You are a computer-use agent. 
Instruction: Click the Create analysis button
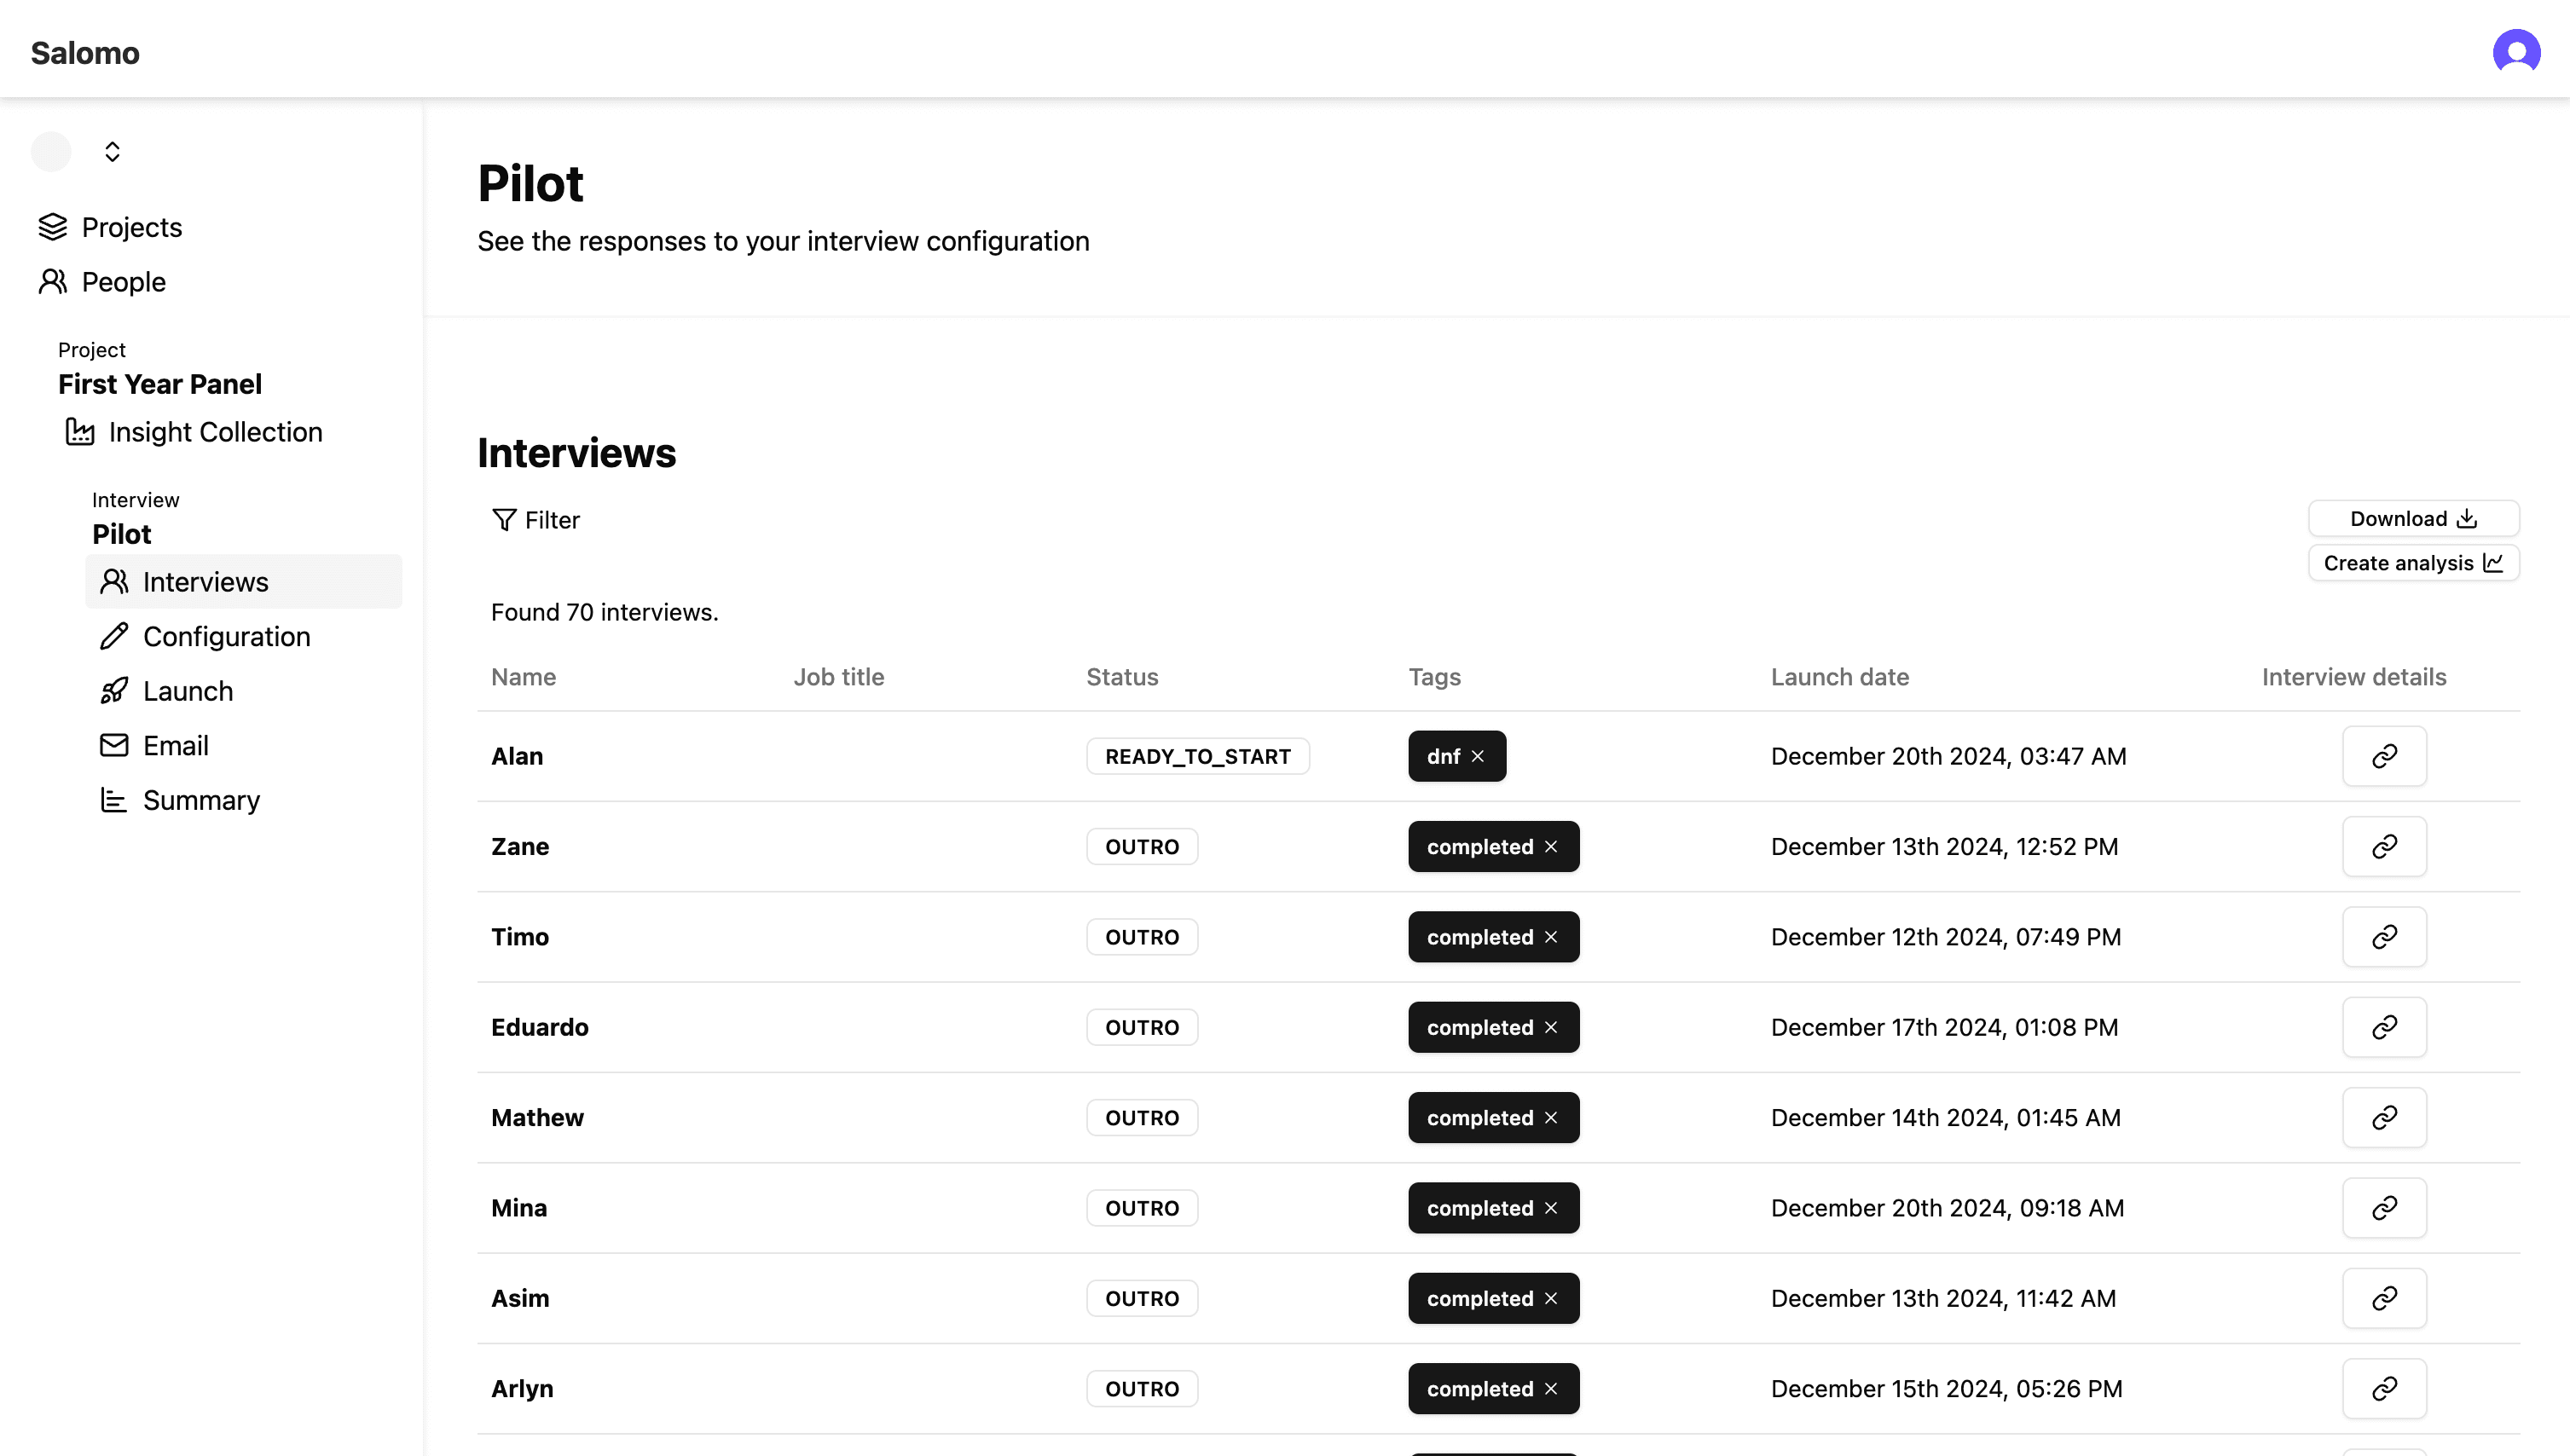pos(2413,563)
